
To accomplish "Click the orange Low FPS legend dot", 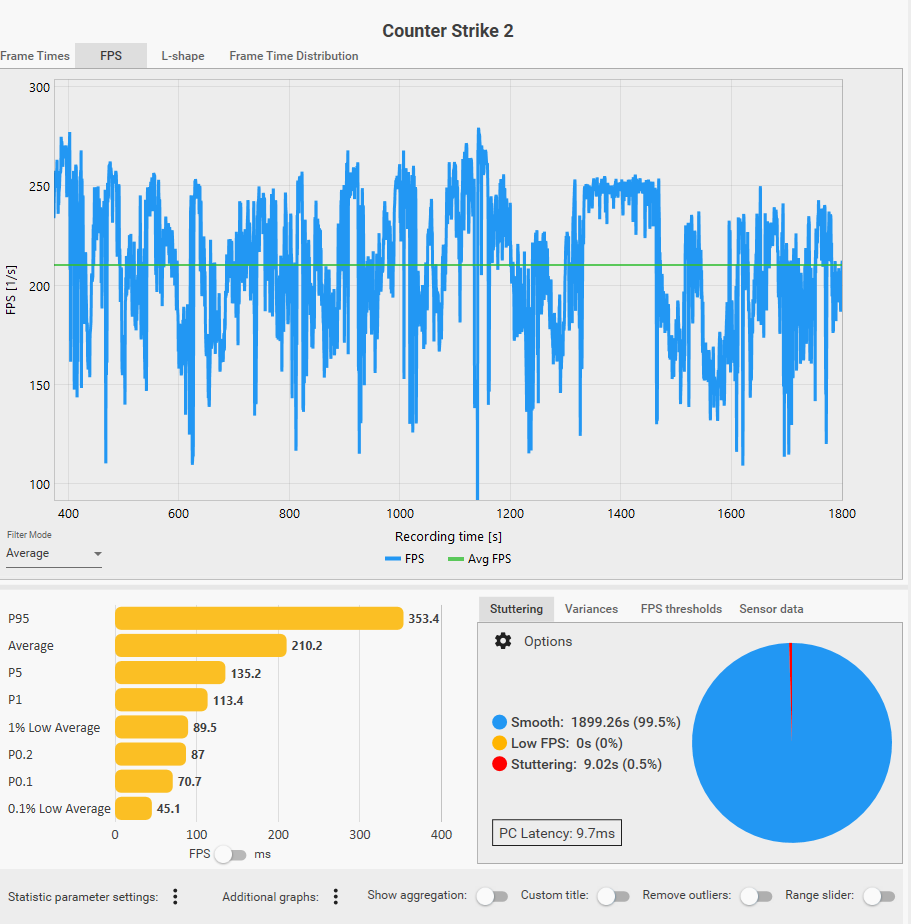I will click(x=499, y=743).
